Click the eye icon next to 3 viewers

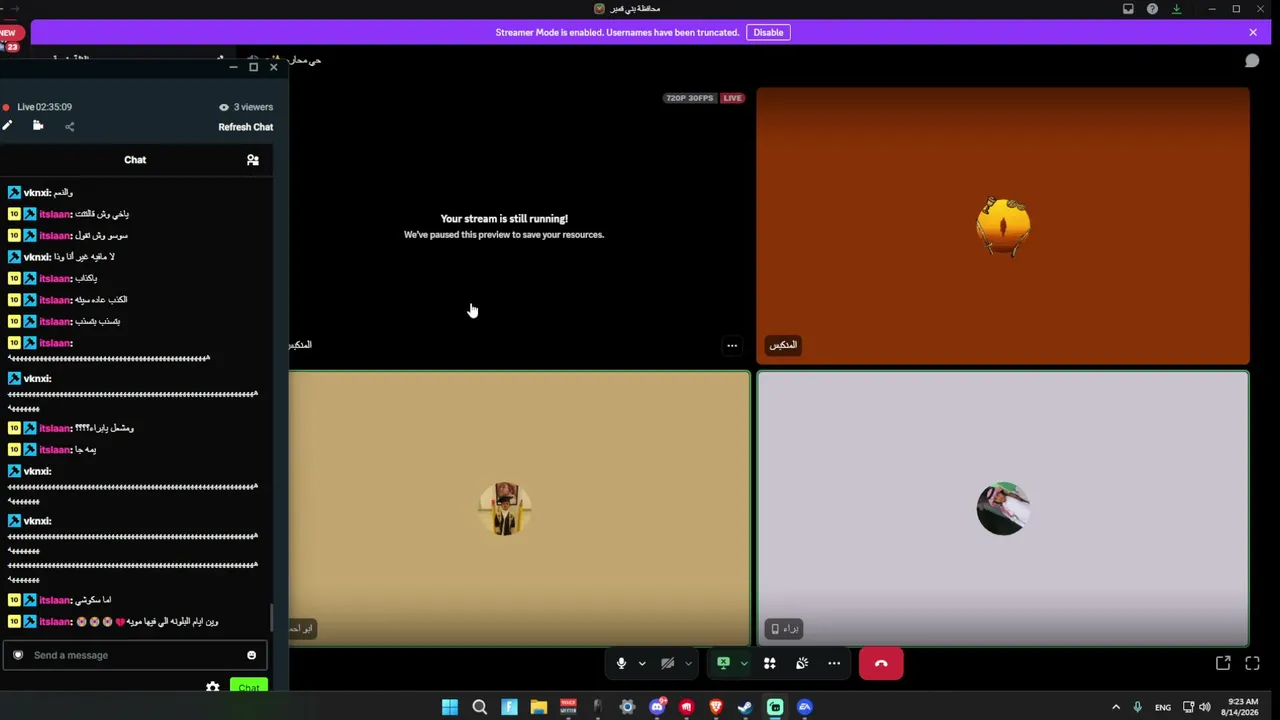pos(224,107)
